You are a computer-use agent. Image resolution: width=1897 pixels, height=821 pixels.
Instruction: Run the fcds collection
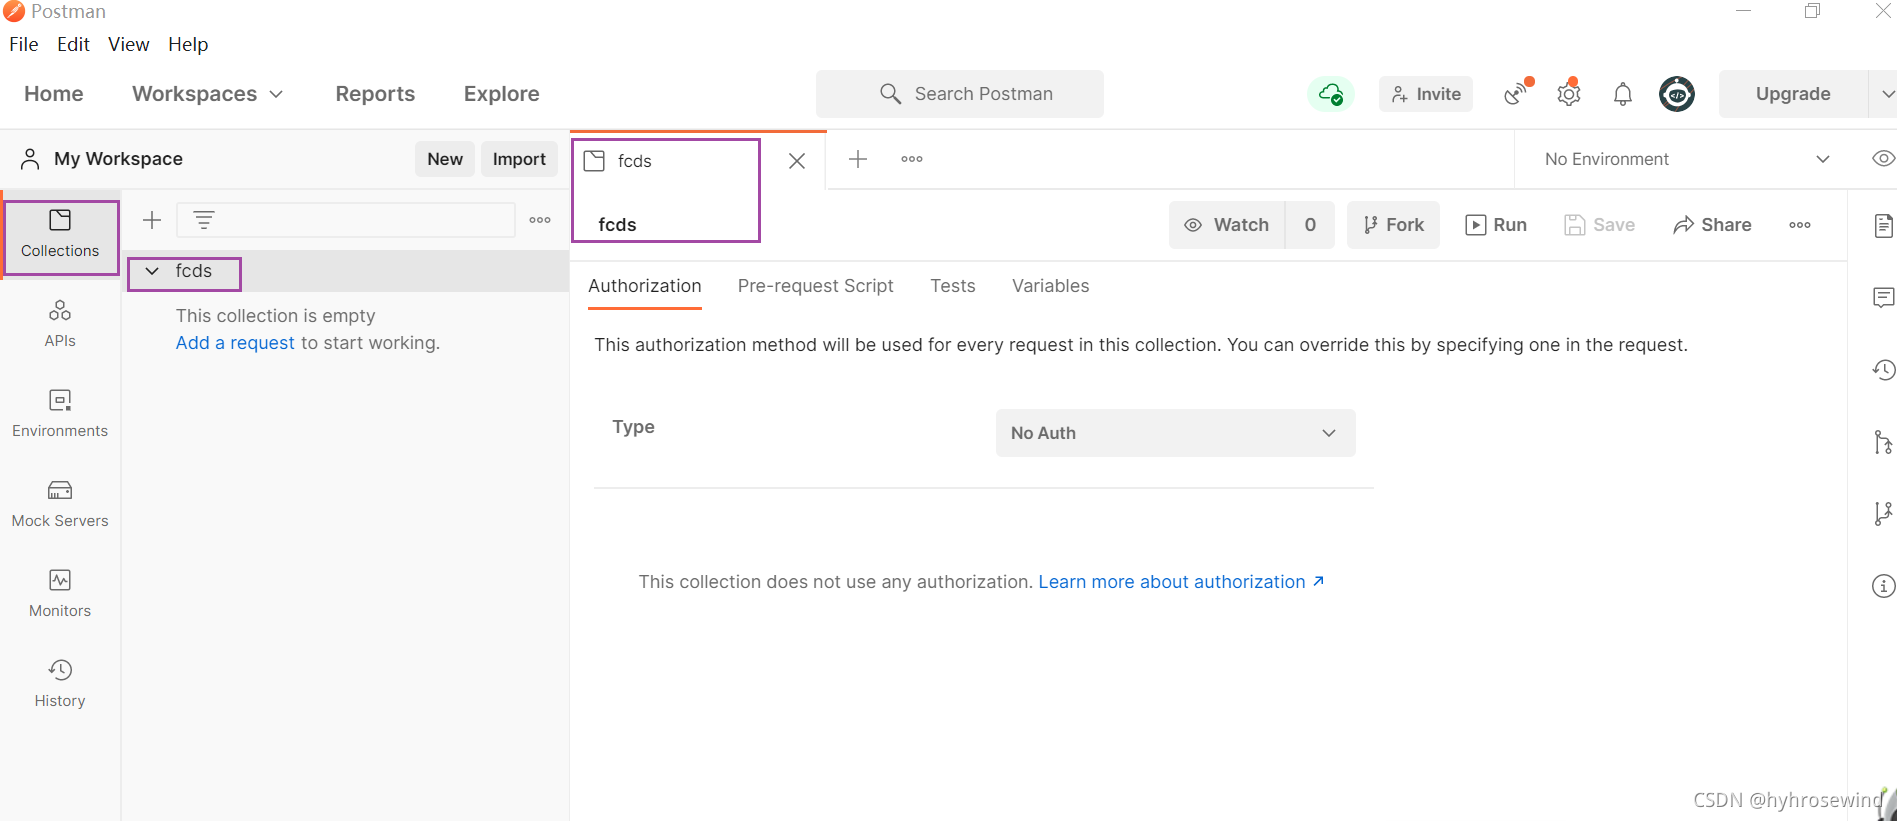1496,225
